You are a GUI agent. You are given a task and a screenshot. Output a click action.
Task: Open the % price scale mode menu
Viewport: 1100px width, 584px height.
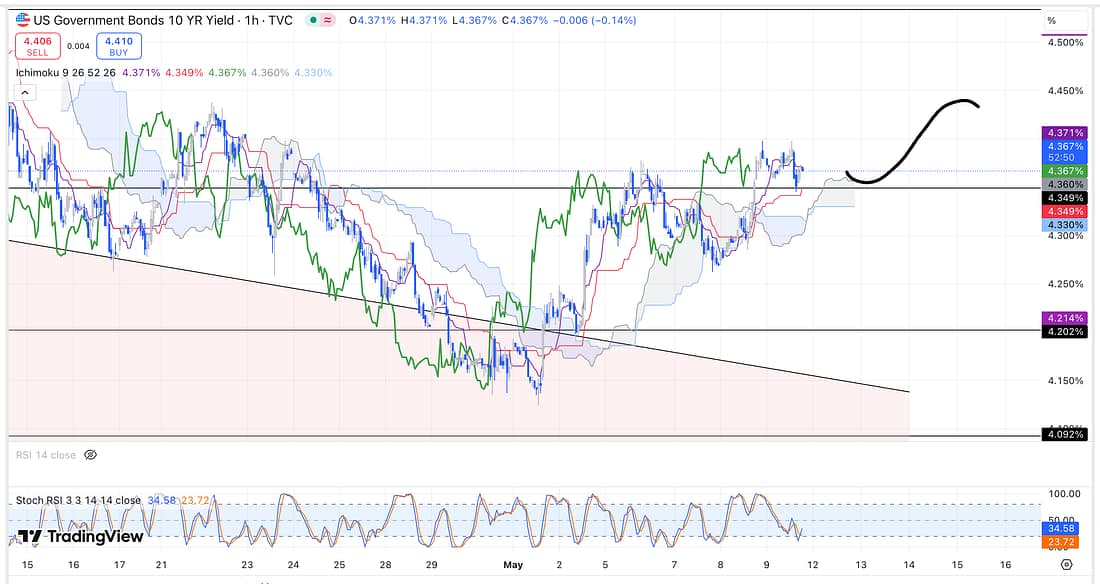tap(1052, 20)
